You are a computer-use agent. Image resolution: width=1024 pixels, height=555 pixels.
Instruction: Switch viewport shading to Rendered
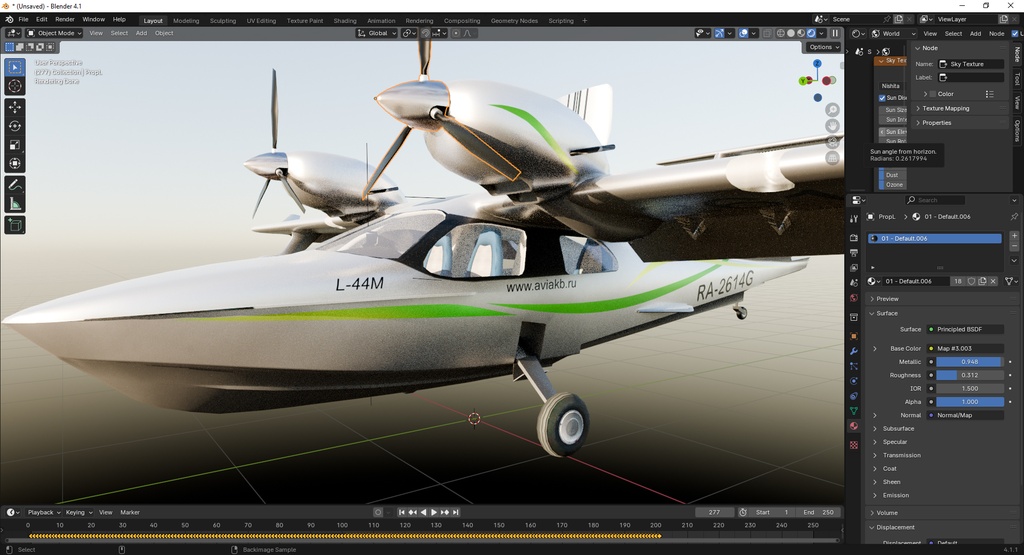coord(811,33)
